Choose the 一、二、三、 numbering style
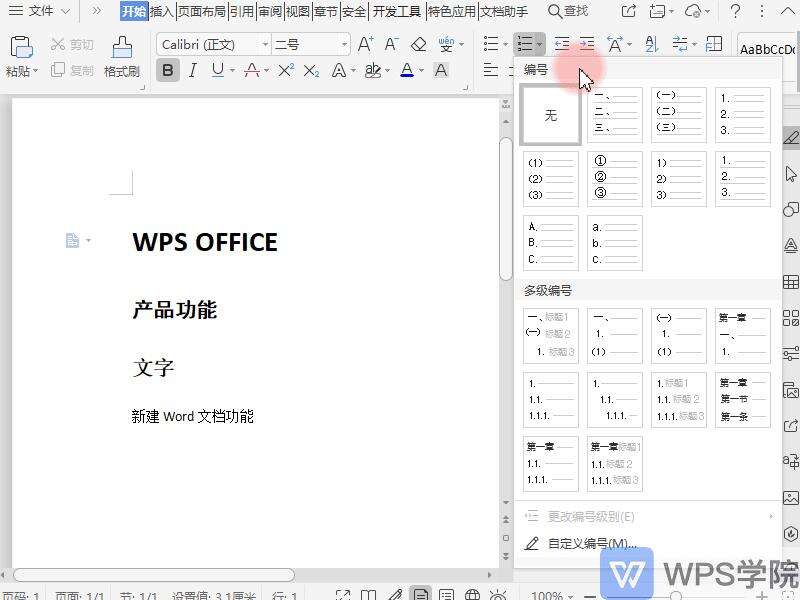This screenshot has height=600, width=800. point(614,115)
